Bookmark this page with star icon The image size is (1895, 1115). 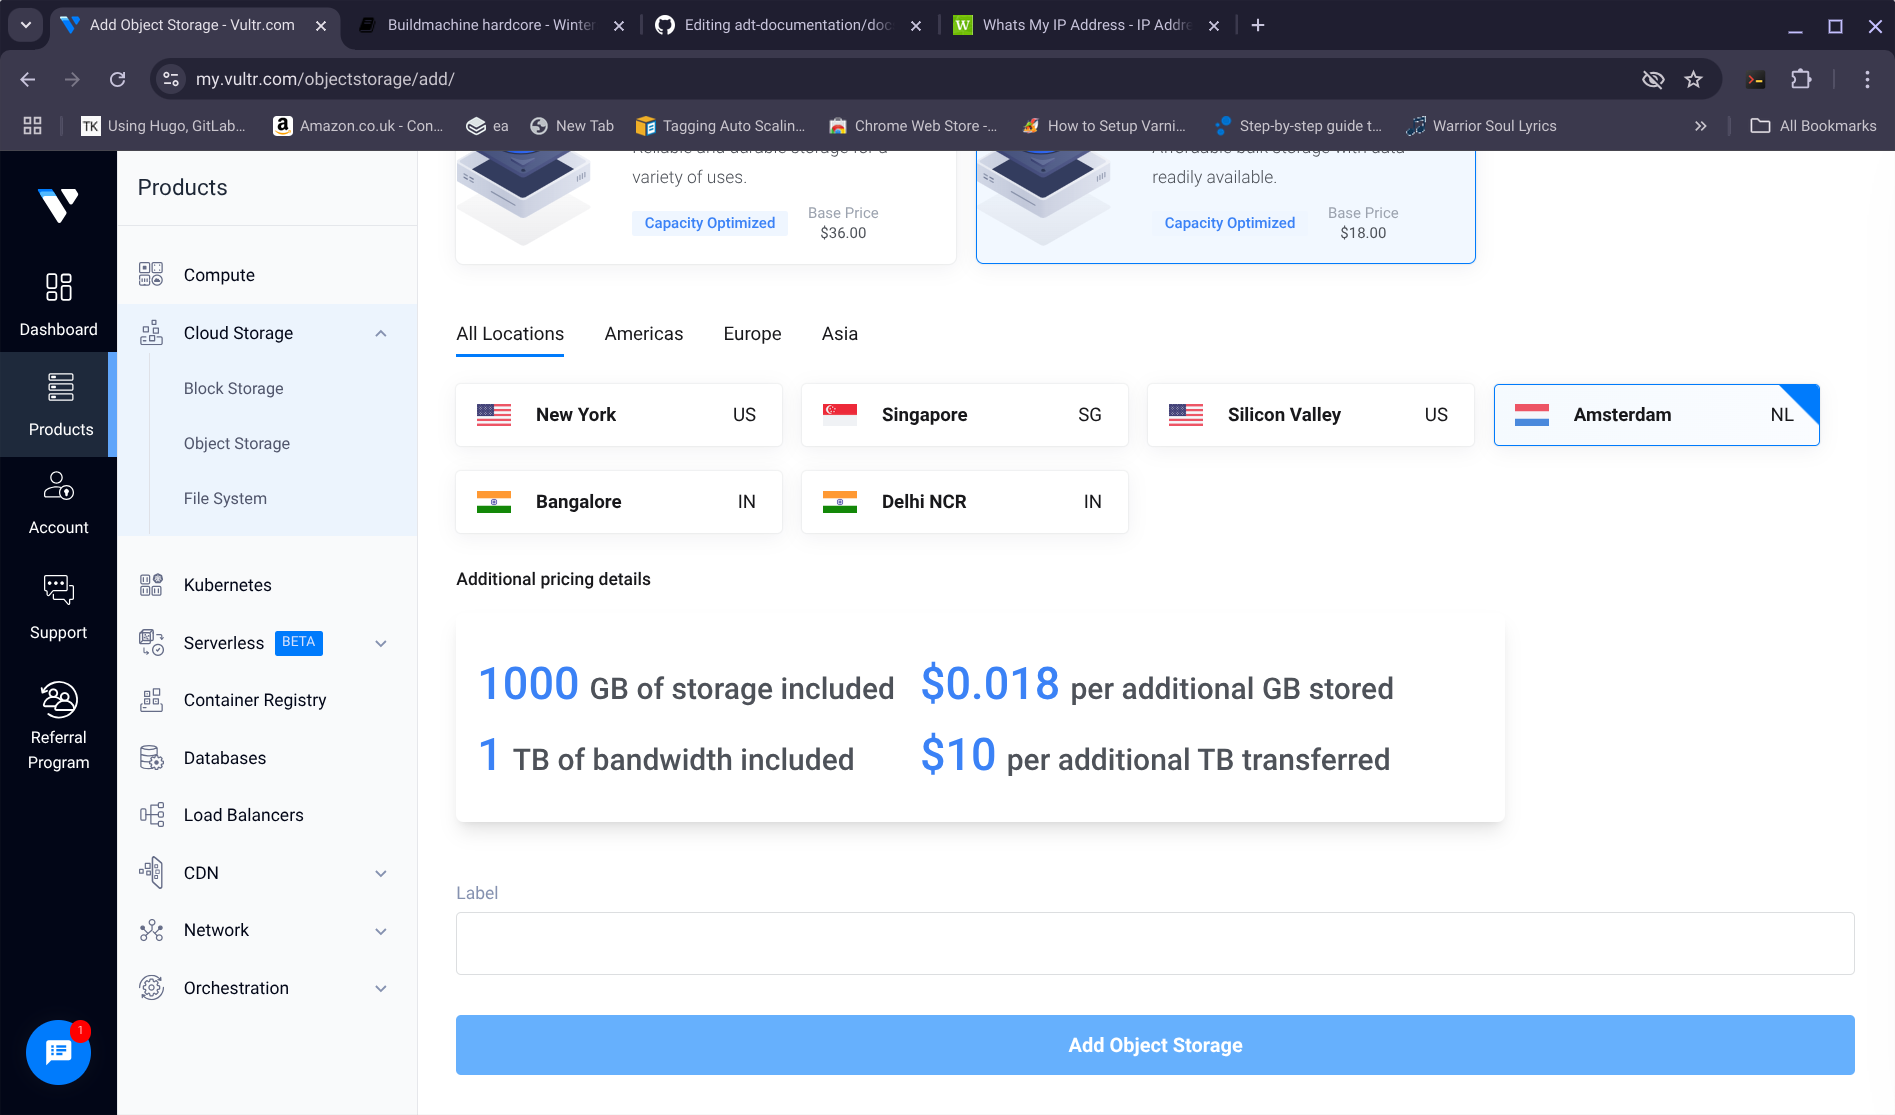point(1693,79)
